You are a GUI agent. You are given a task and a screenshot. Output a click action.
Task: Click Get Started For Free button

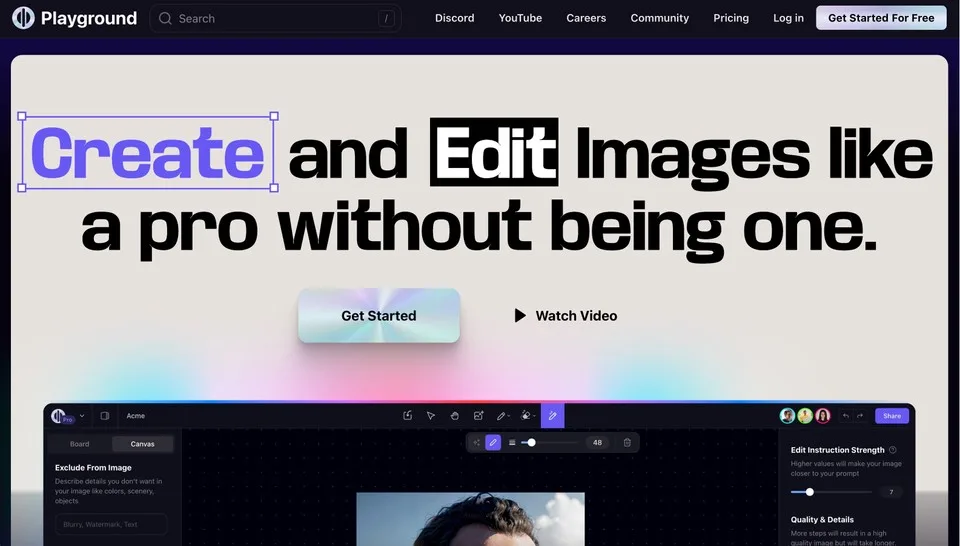point(881,18)
